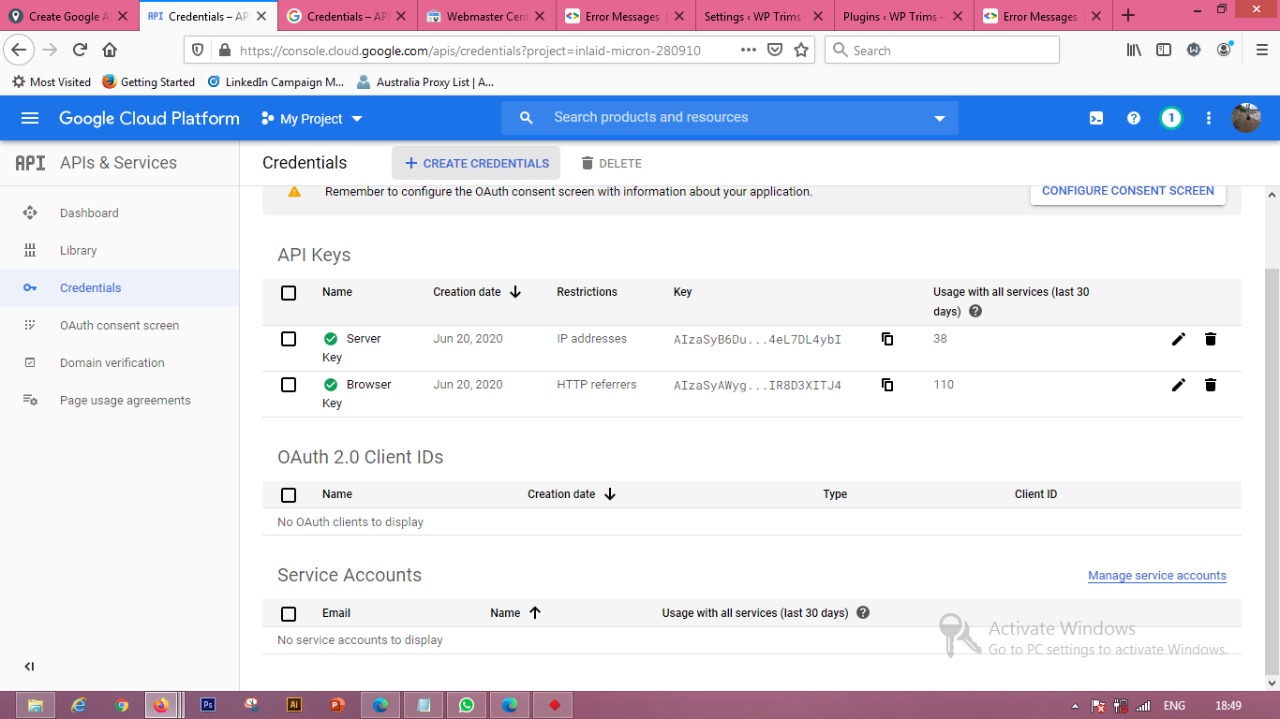Open usage help icon in API Keys header

pos(975,311)
